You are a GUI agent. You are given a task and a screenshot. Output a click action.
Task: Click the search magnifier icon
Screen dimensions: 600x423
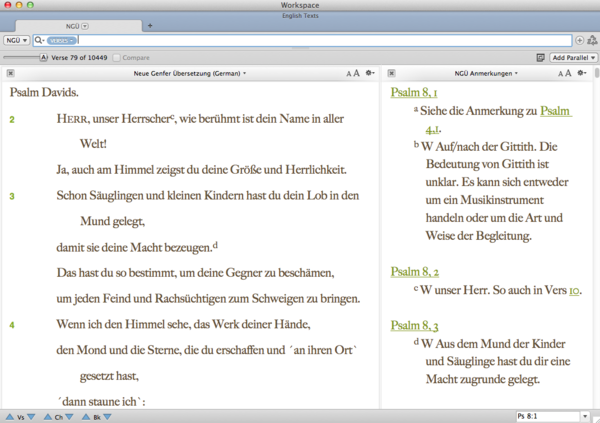pos(39,41)
